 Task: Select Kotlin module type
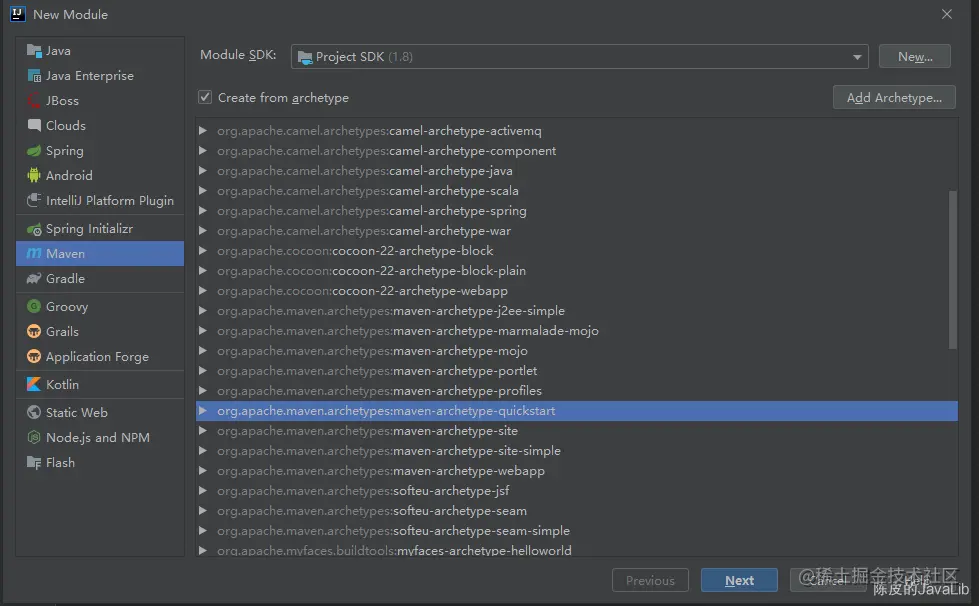[100, 384]
